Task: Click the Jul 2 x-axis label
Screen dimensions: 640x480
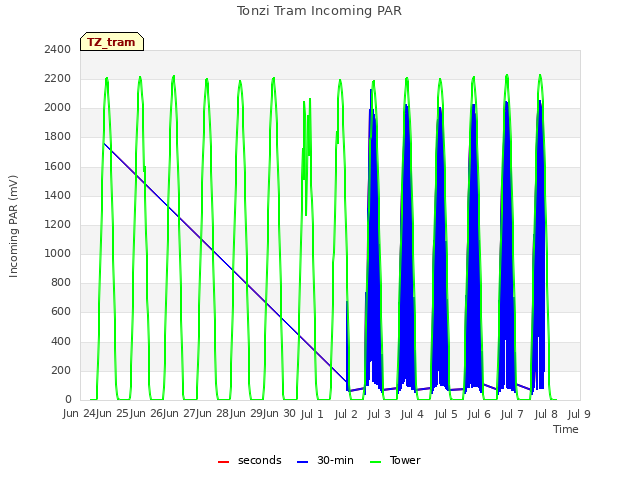Action: click(346, 415)
